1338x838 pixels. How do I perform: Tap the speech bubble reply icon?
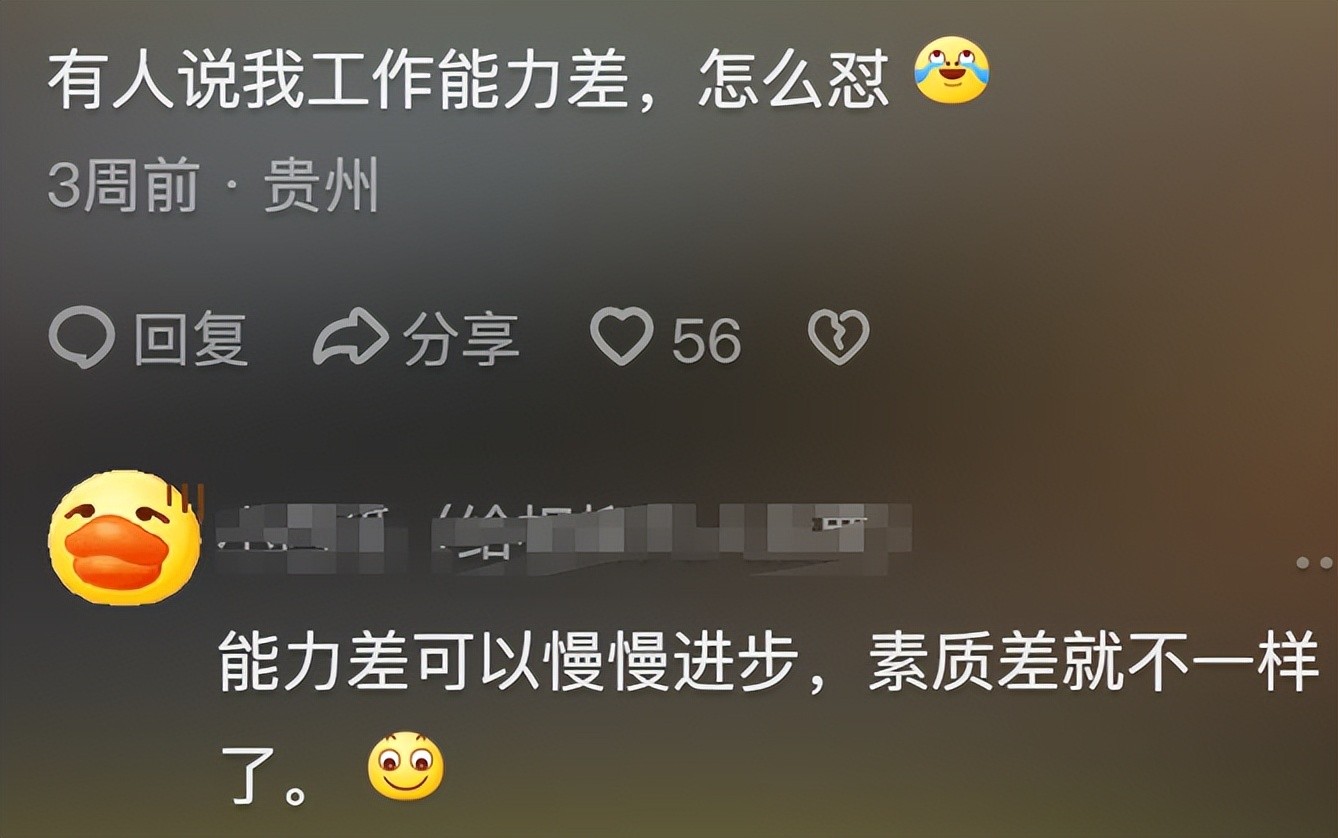point(82,338)
